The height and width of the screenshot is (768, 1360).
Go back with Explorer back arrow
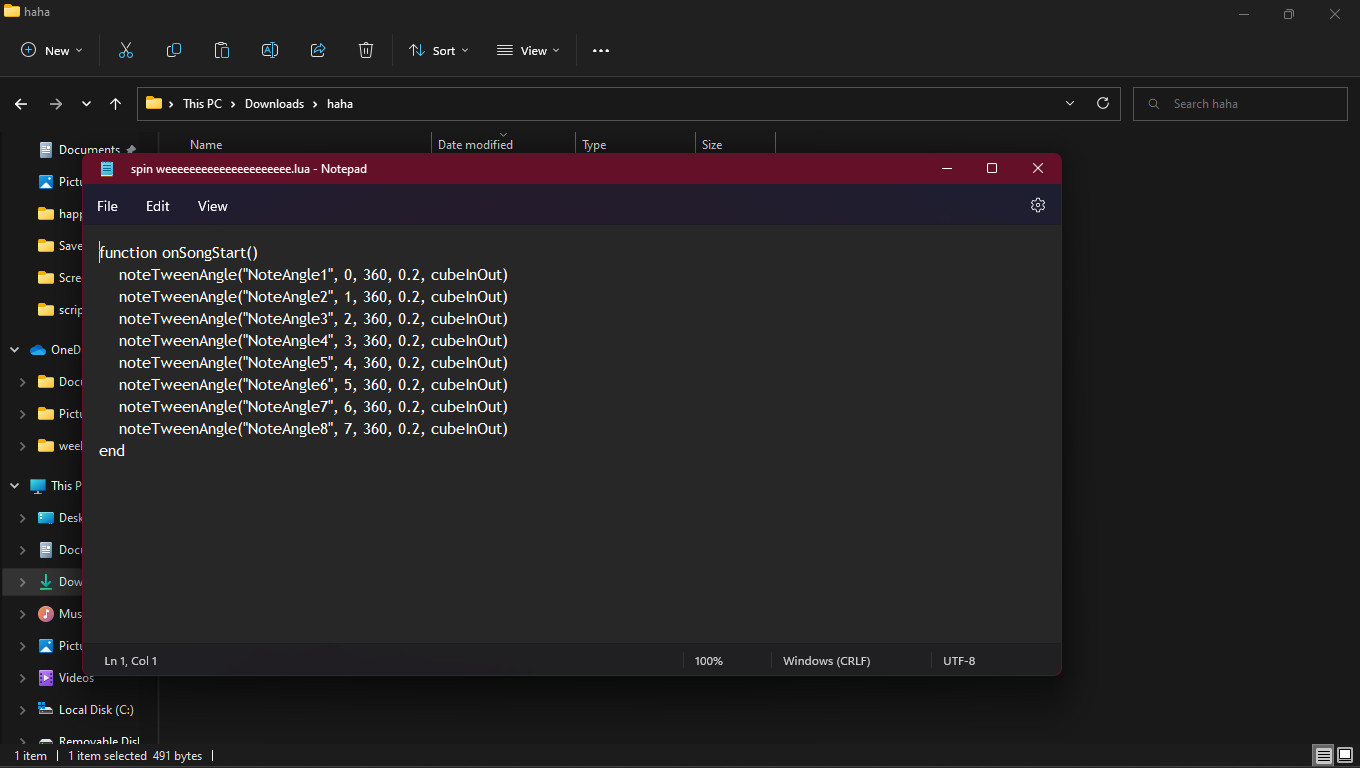[x=21, y=104]
